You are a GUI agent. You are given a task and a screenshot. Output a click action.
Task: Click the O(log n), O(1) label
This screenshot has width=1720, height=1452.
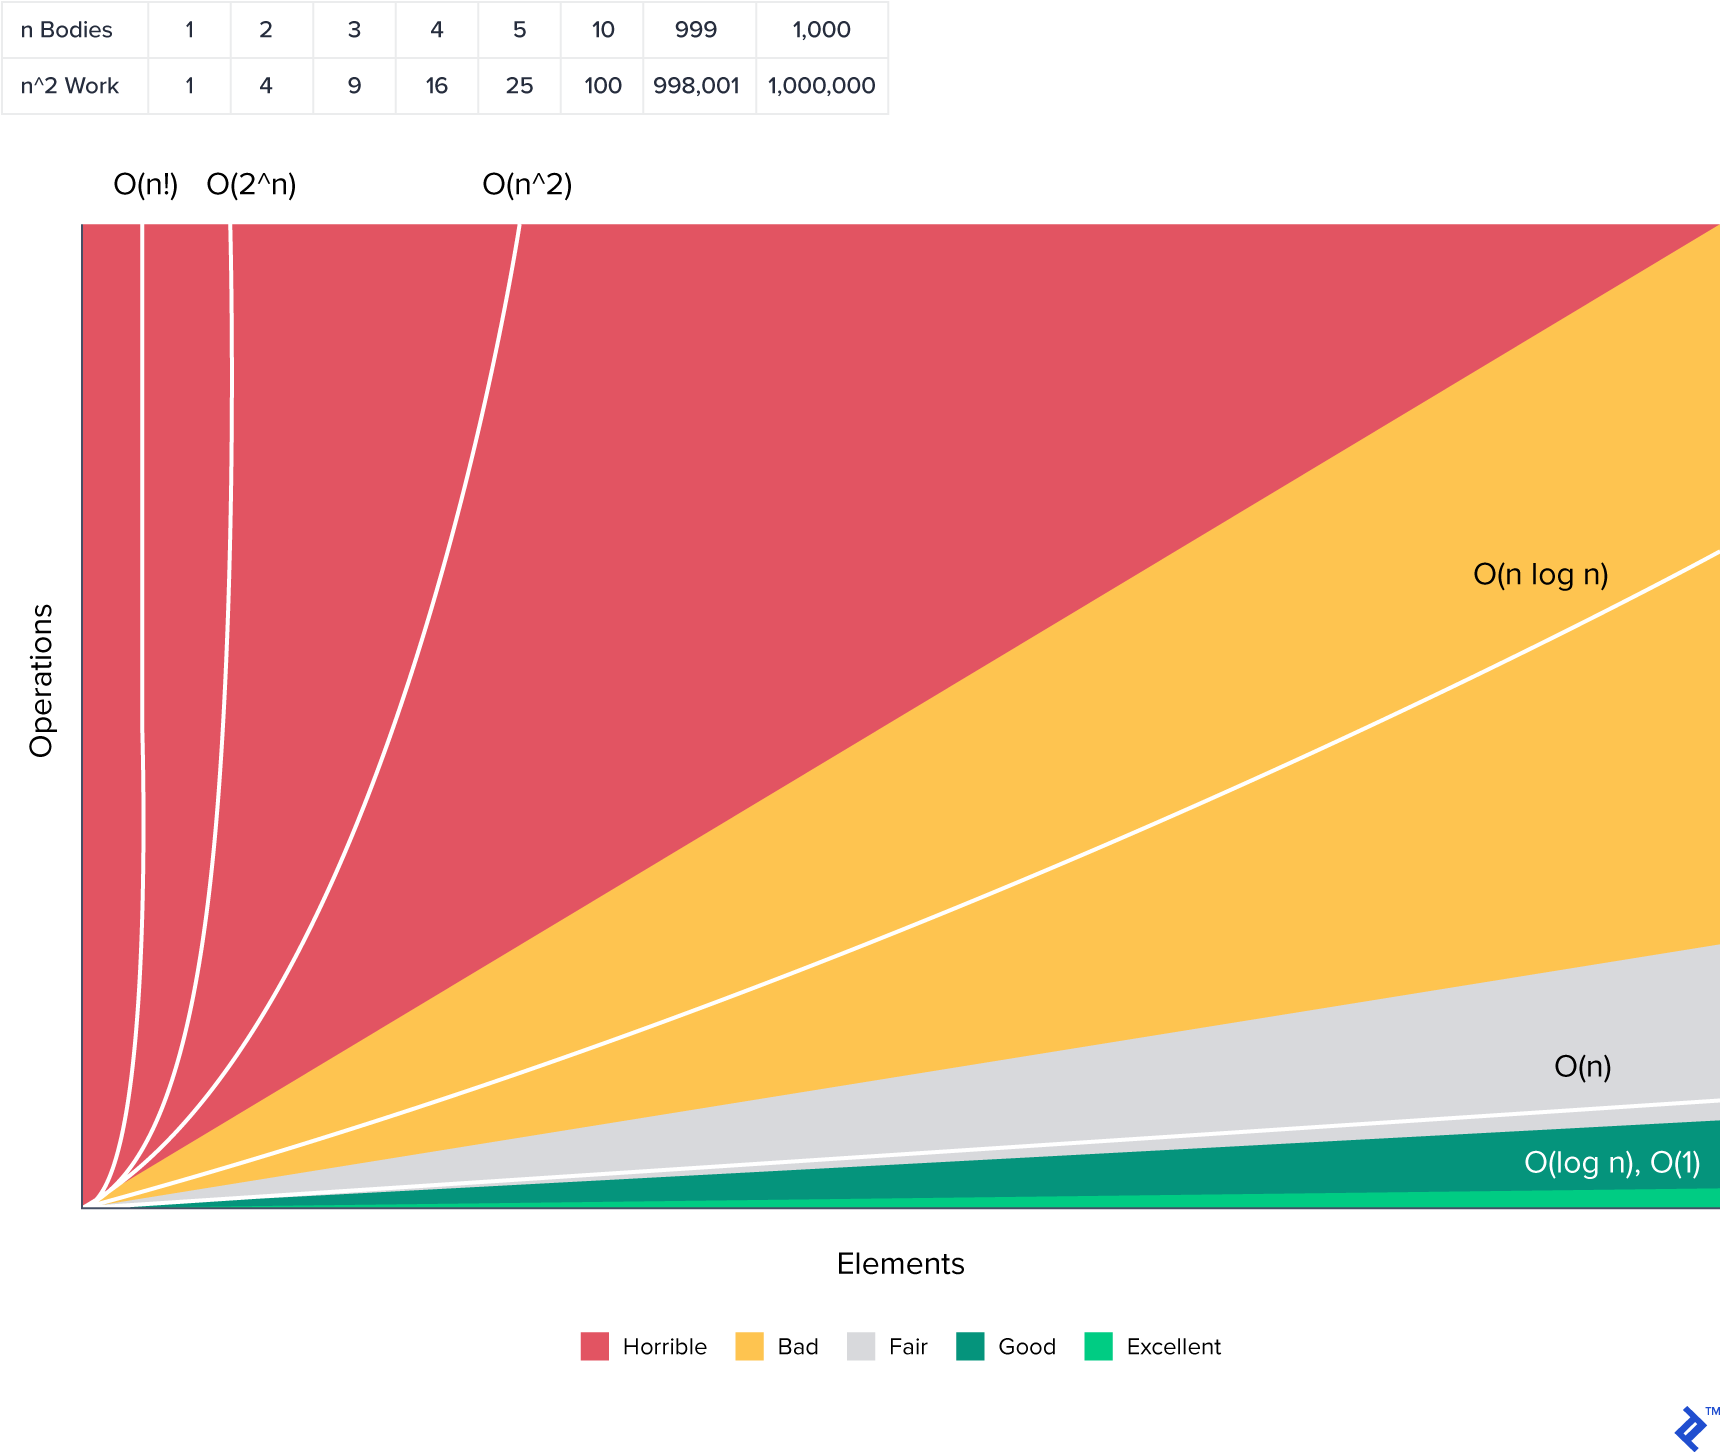coord(1611,1163)
